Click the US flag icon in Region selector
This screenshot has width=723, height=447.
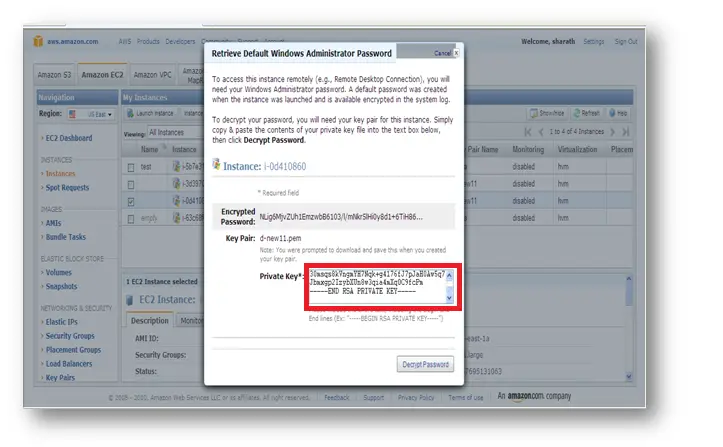[x=72, y=114]
